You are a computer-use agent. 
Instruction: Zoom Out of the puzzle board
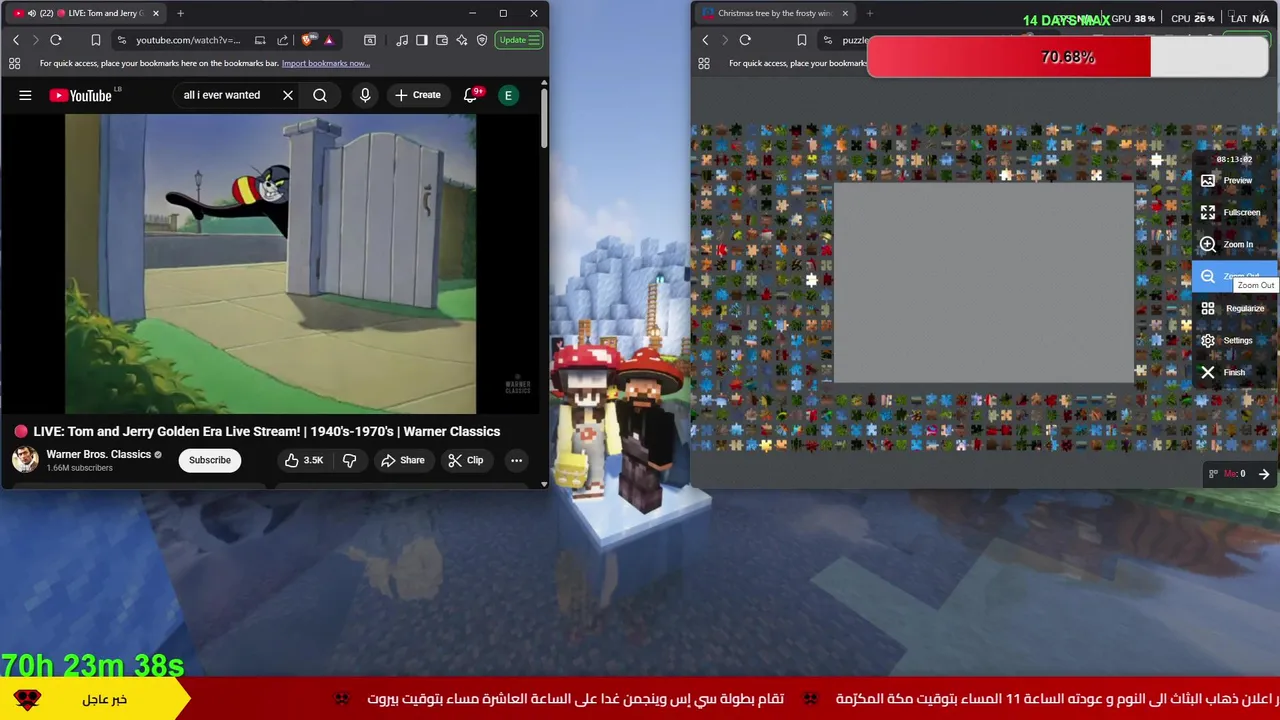pos(1235,277)
